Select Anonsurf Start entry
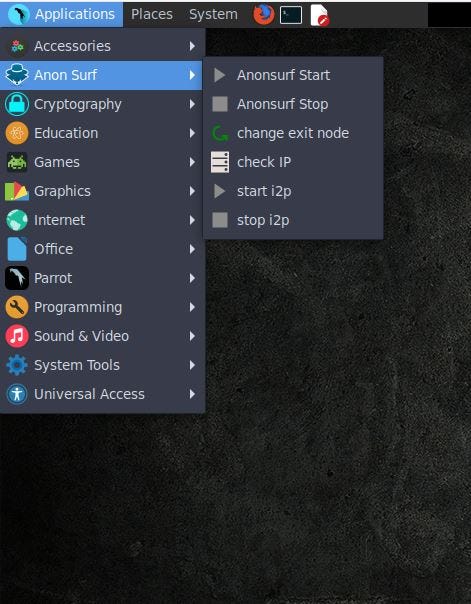471x604 pixels. (293, 75)
